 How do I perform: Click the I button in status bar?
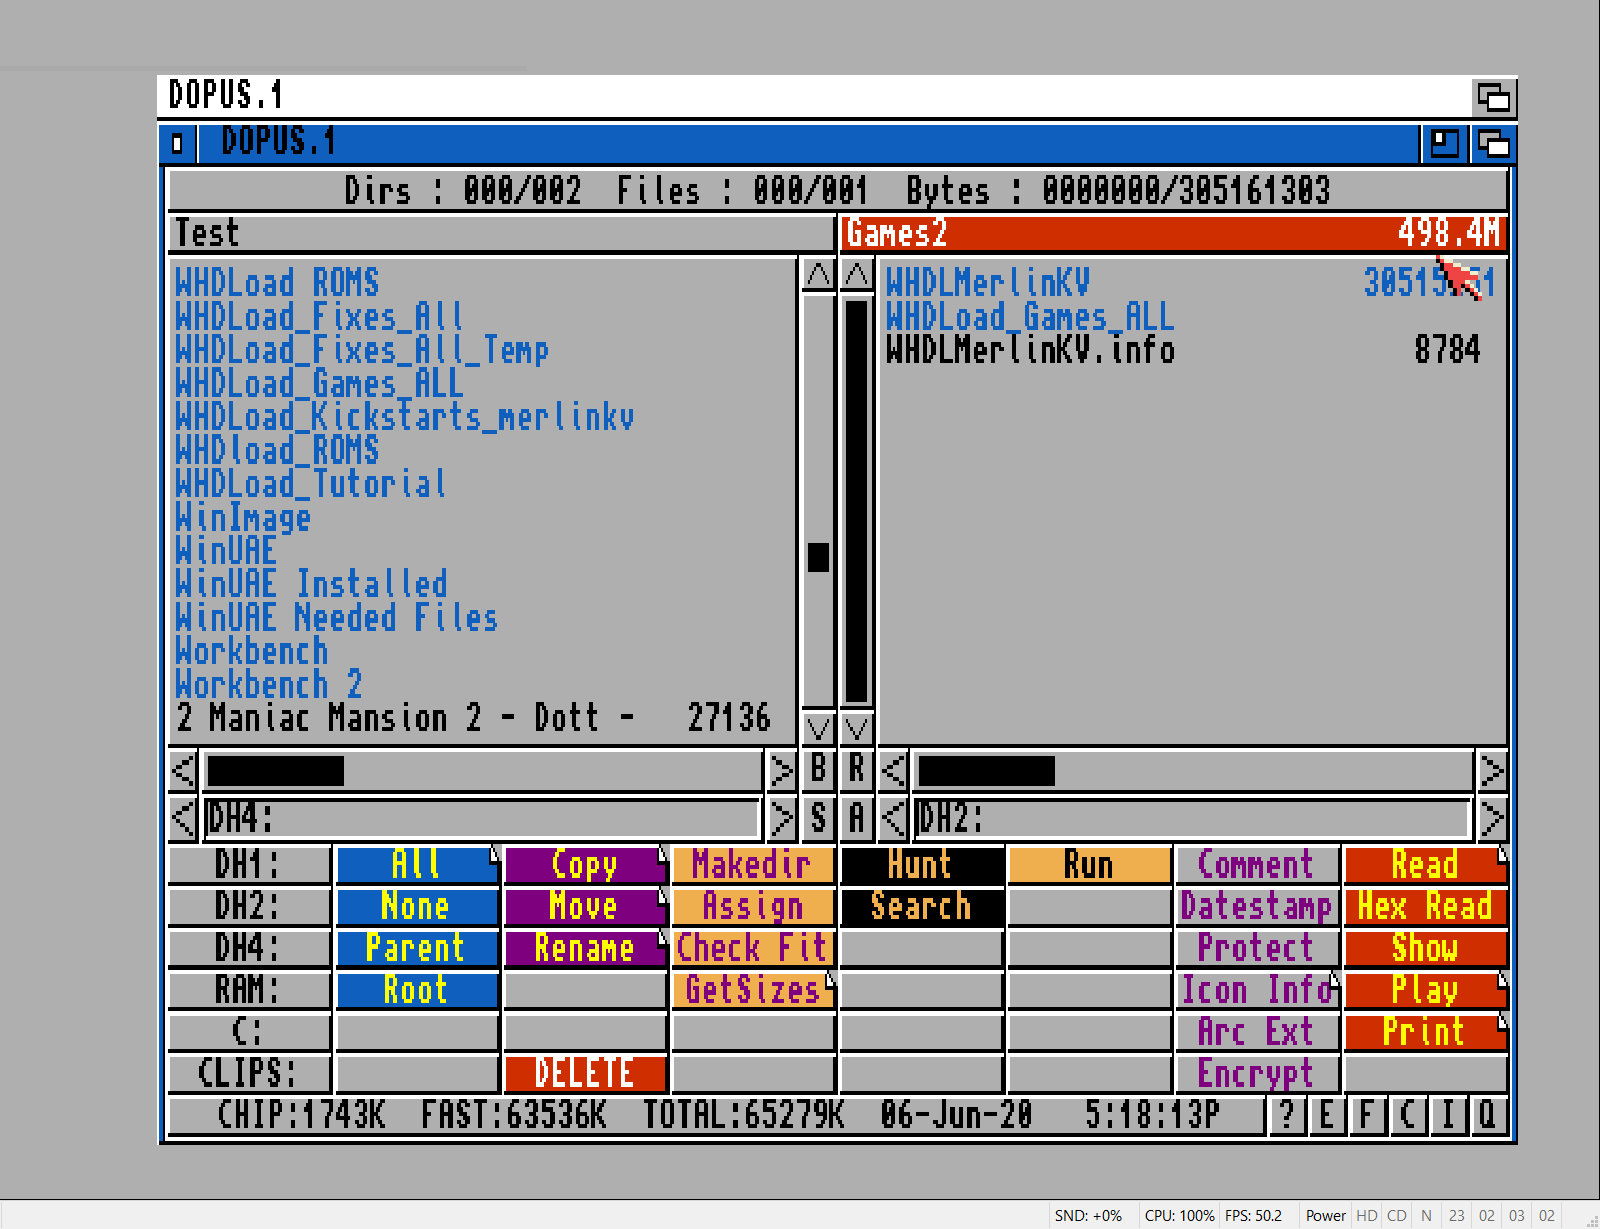point(1447,1114)
